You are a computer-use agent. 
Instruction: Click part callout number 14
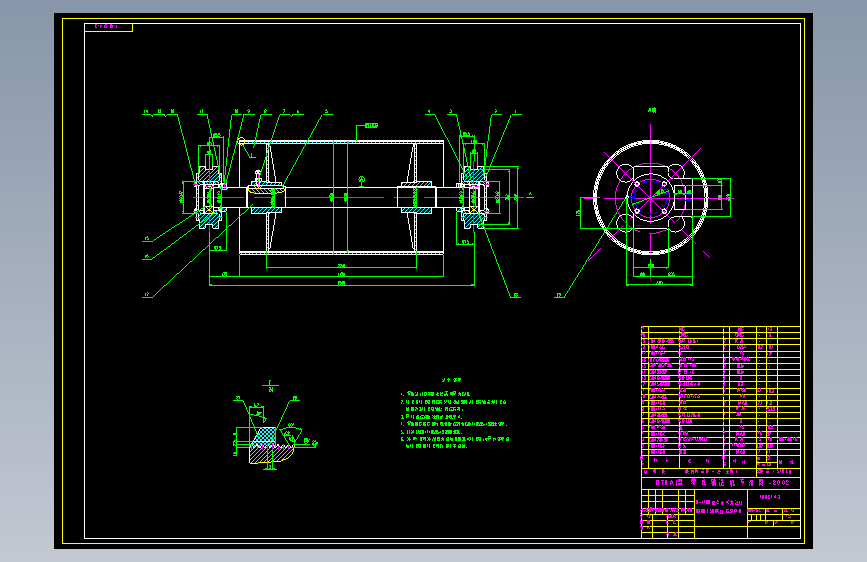pyautogui.click(x=146, y=112)
